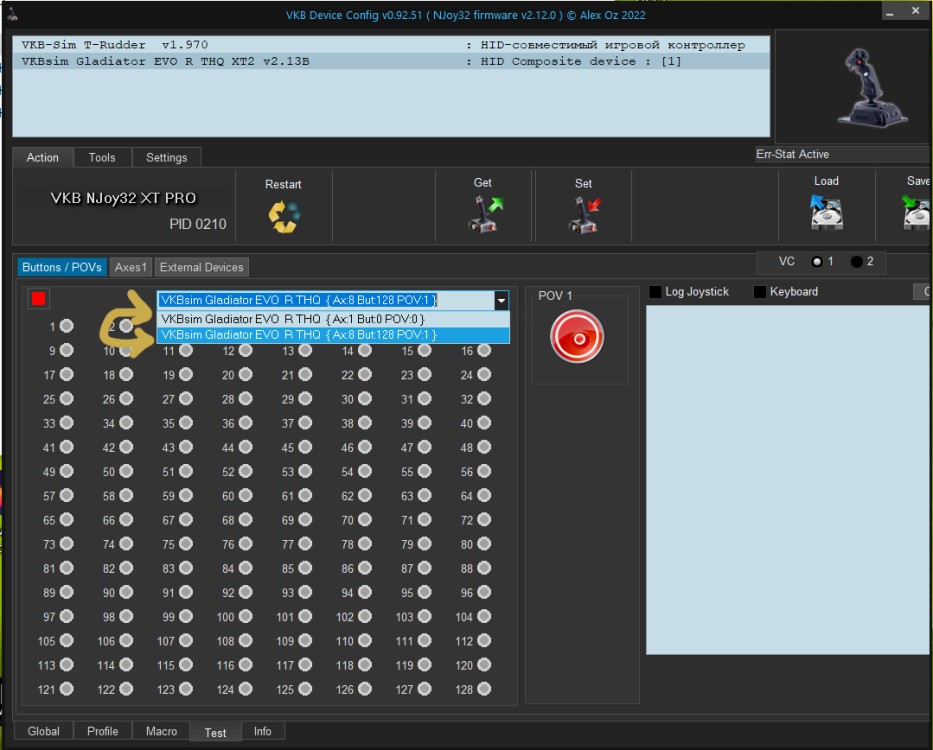Open the Macro bottom tab

pyautogui.click(x=161, y=731)
